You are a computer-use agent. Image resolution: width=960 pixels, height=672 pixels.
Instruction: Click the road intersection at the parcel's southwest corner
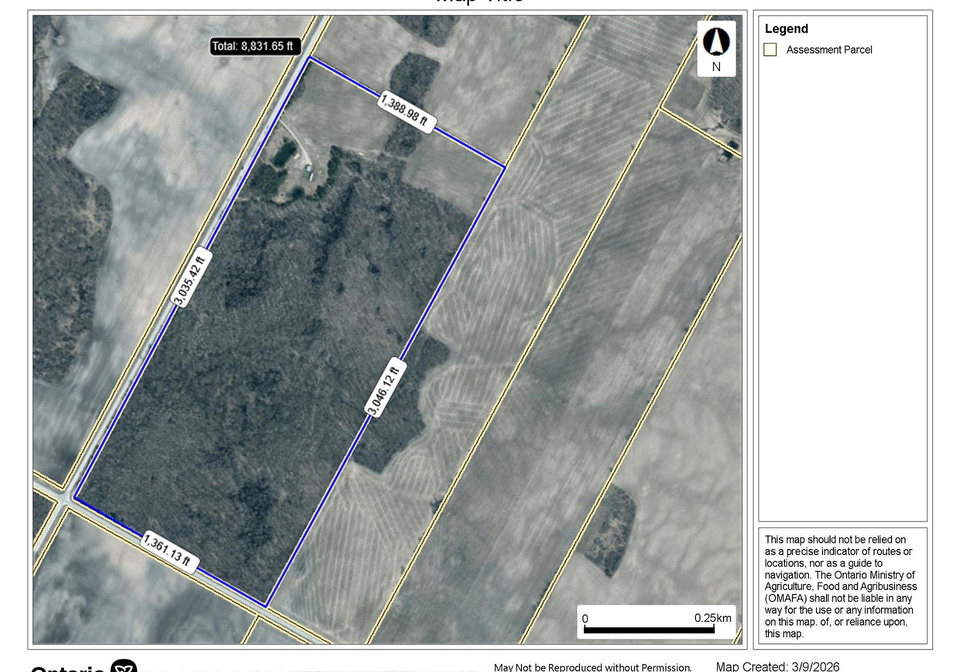pyautogui.click(x=64, y=495)
